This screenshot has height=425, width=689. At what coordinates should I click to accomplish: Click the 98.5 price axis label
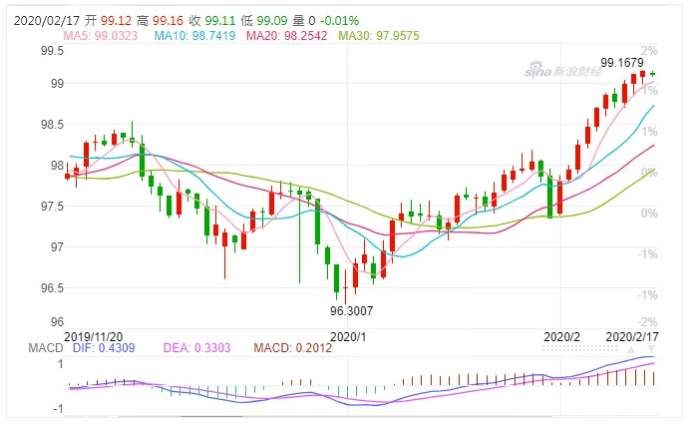point(52,124)
